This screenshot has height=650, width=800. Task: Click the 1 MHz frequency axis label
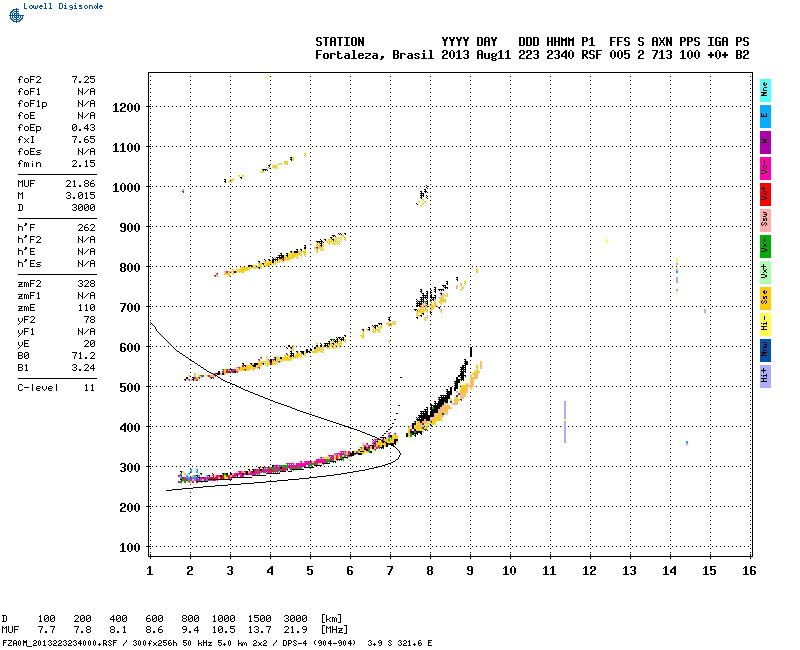click(x=149, y=571)
